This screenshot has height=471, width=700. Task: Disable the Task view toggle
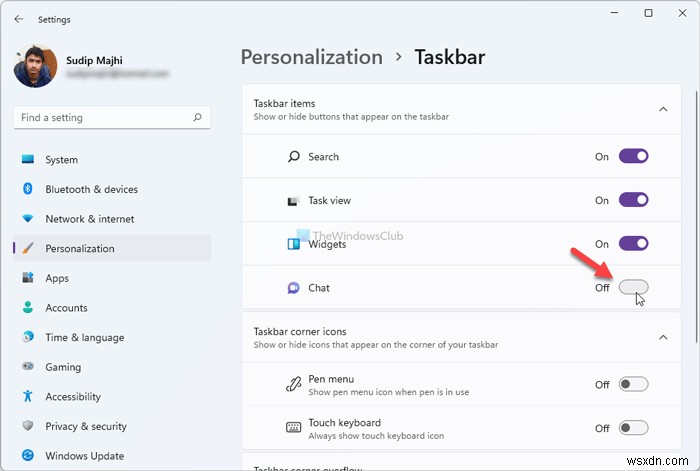633,200
